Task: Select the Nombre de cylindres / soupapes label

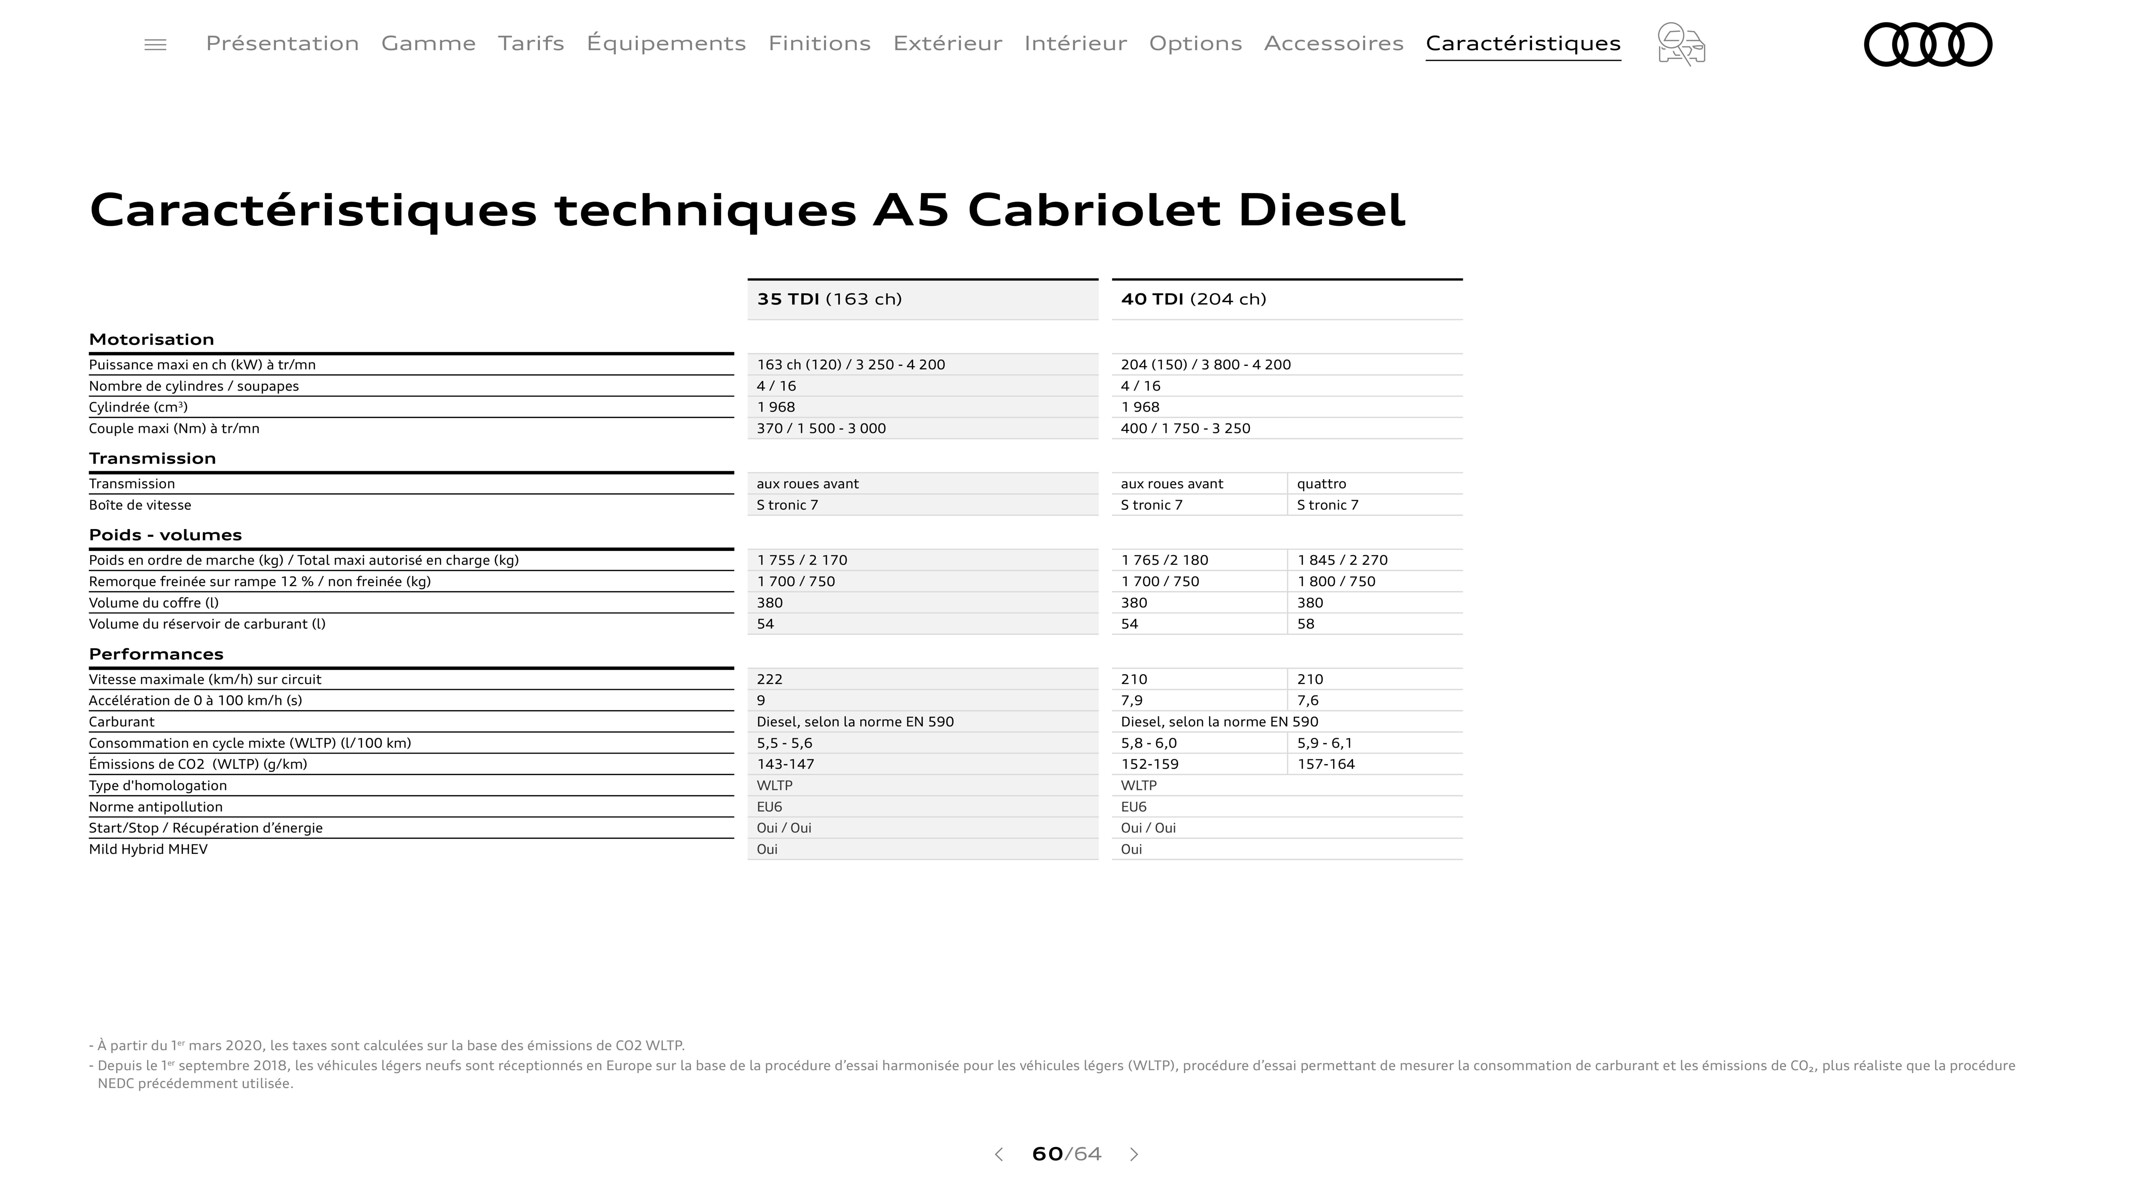Action: (x=194, y=386)
